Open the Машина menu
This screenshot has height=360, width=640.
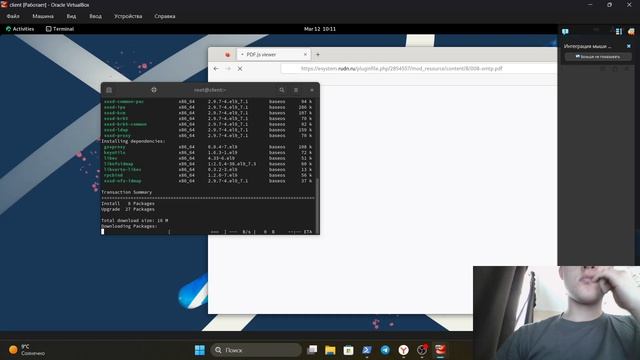tap(43, 16)
